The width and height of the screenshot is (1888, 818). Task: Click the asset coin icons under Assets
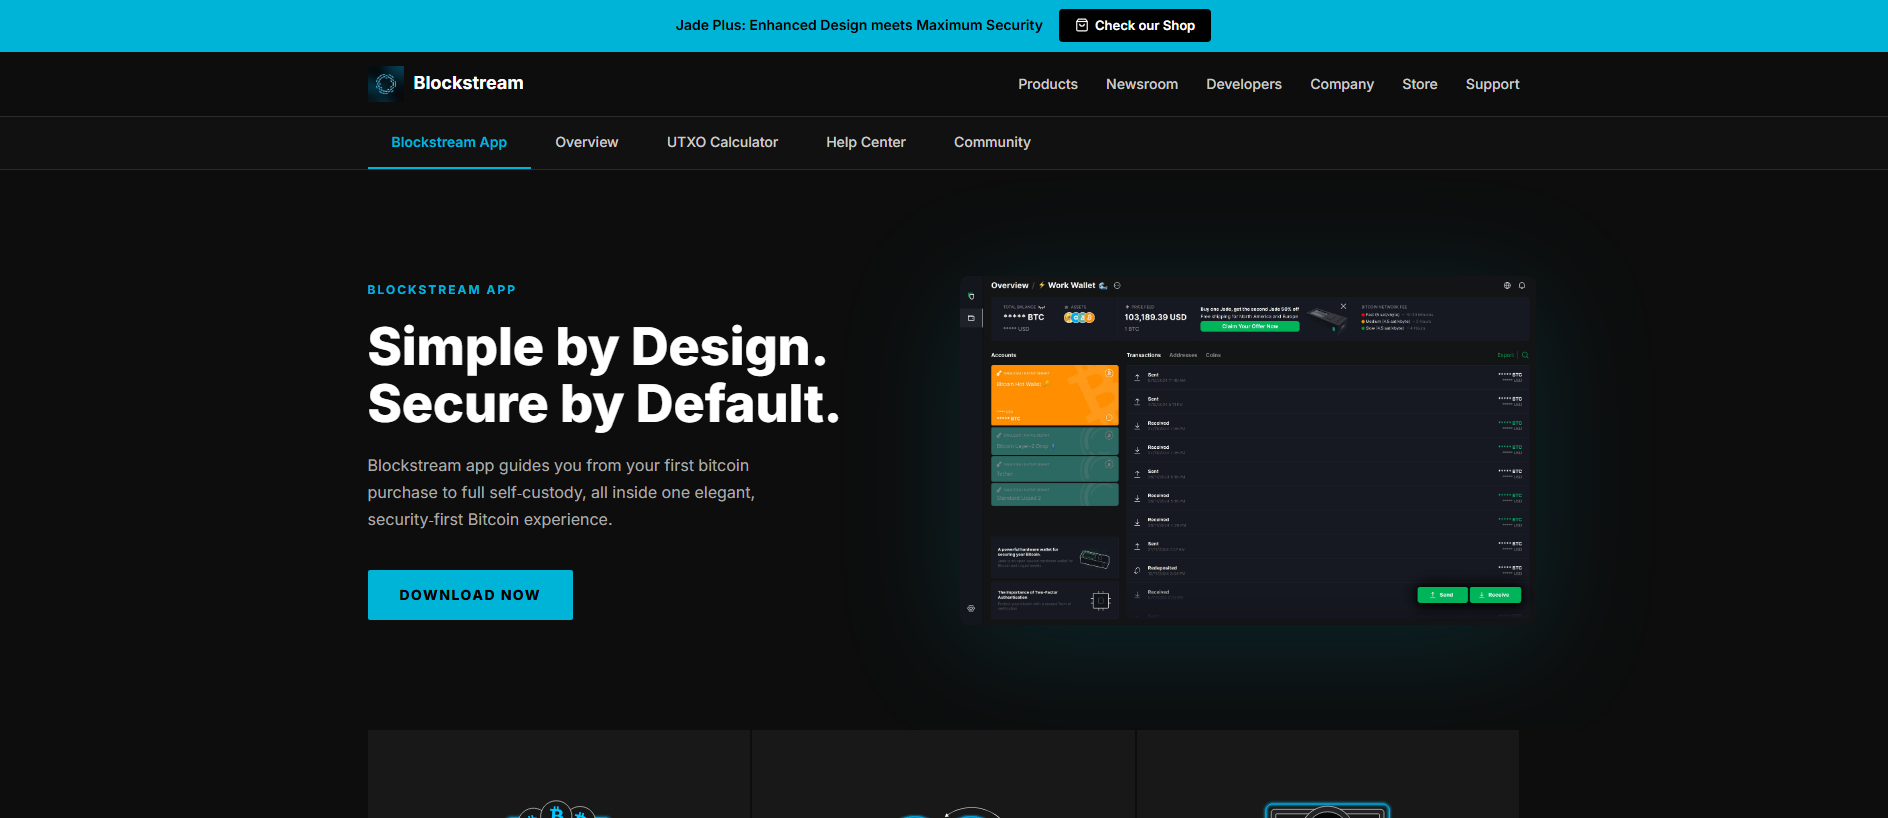(1079, 318)
